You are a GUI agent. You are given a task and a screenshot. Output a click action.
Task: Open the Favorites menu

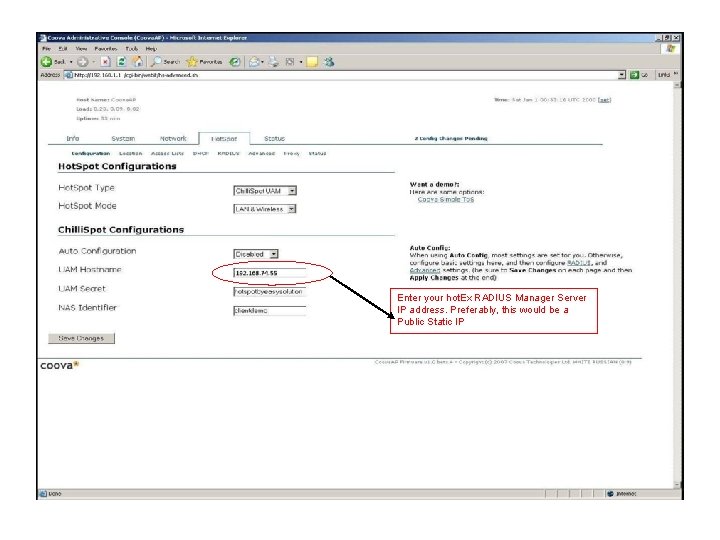[106, 49]
